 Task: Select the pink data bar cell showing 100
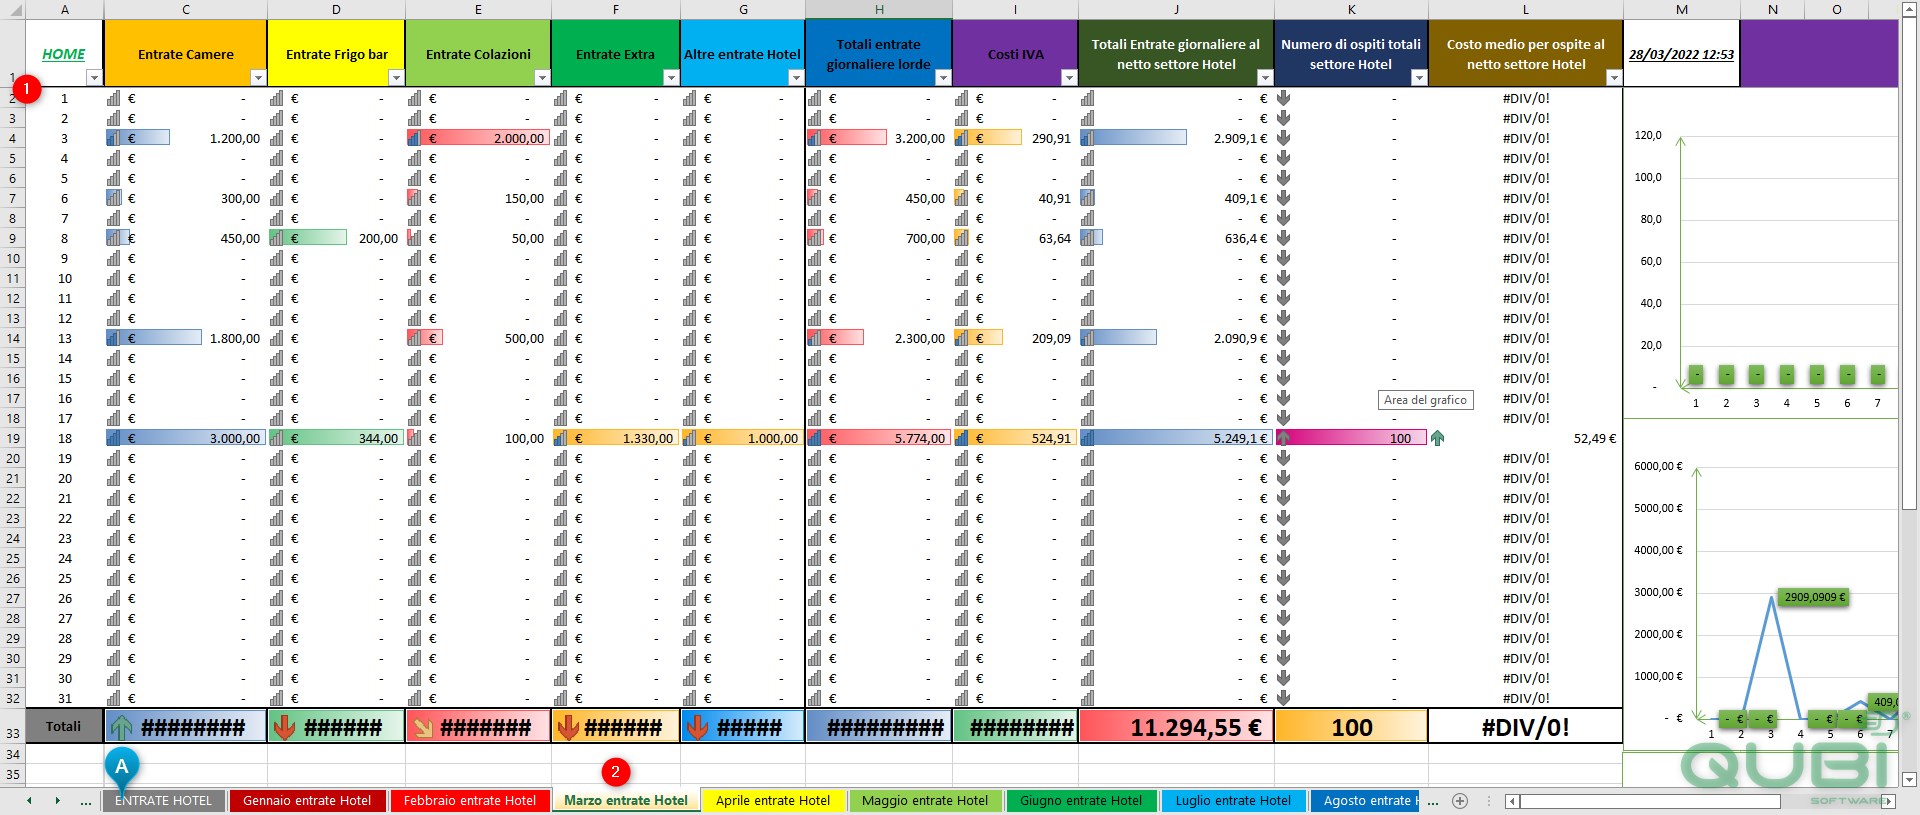(x=1351, y=438)
